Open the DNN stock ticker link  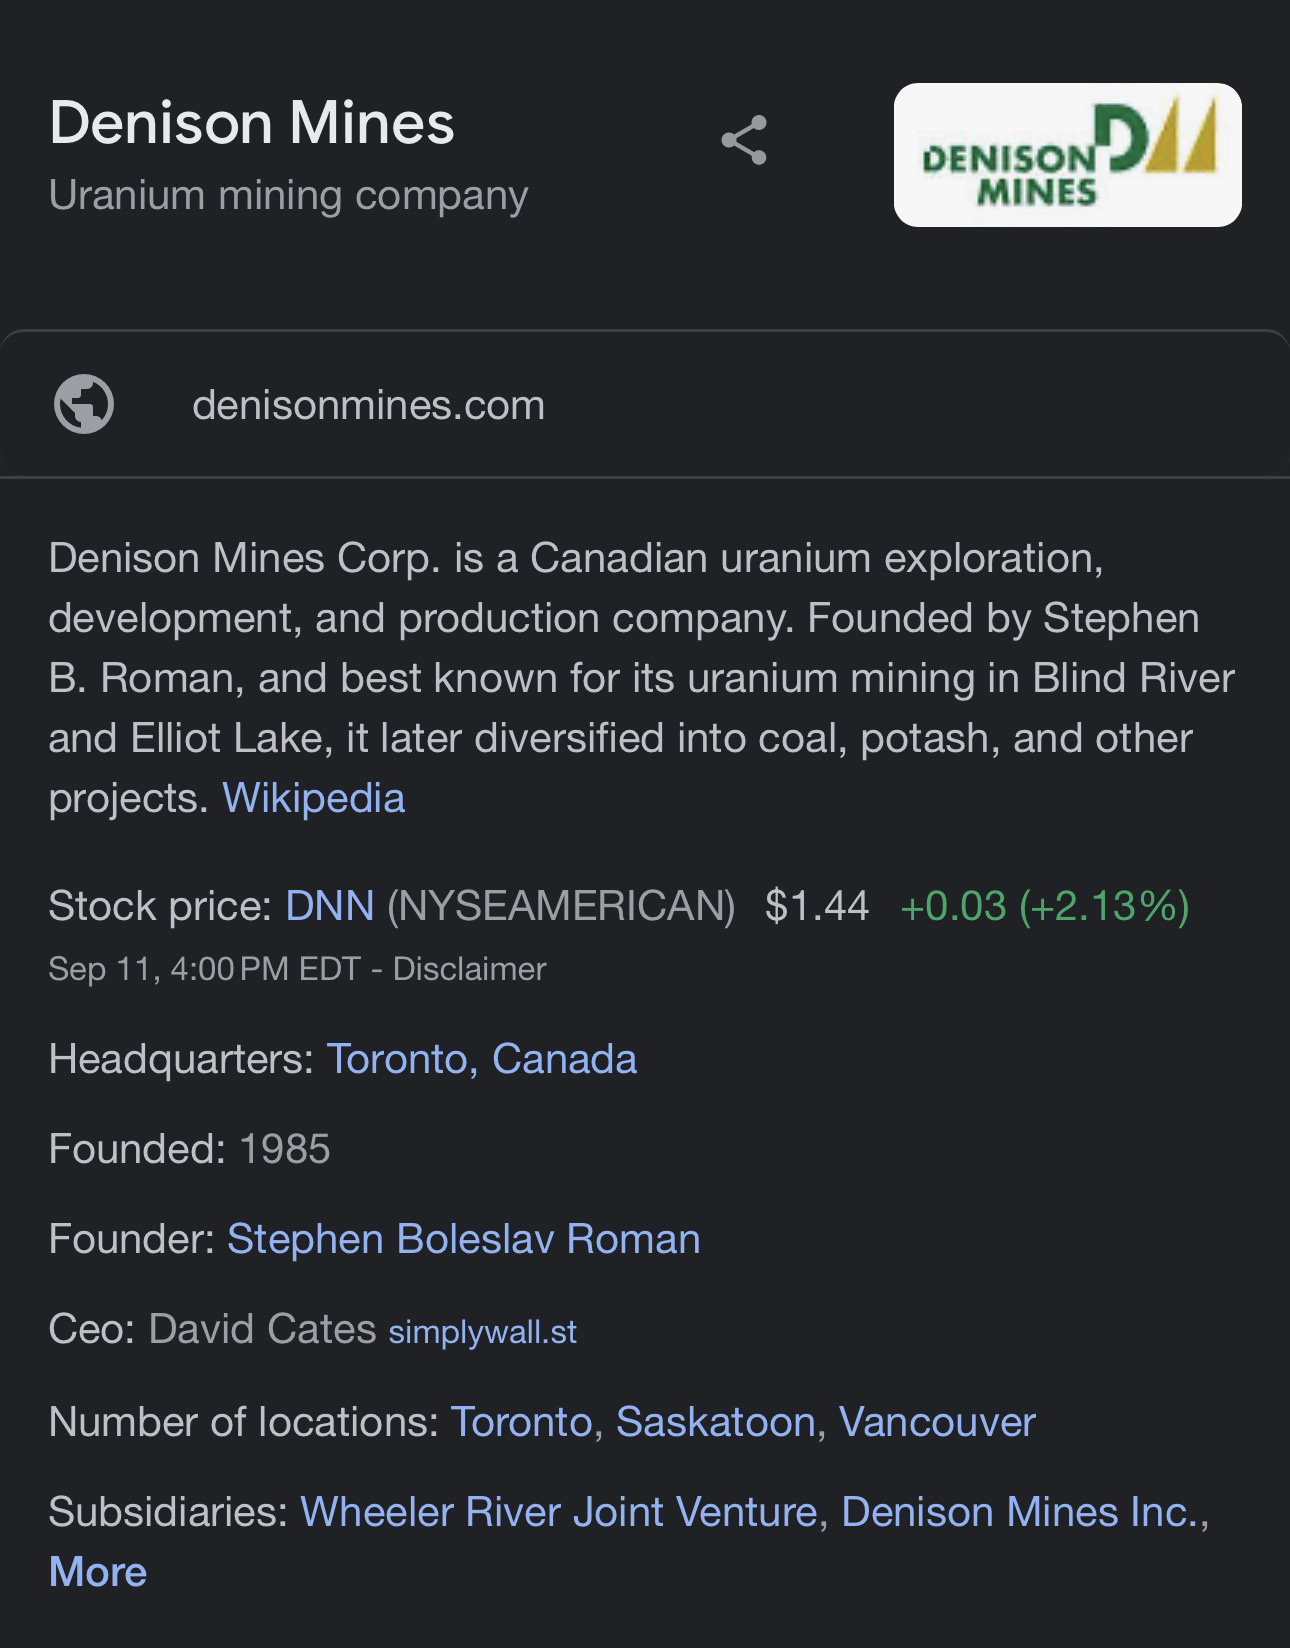pyautogui.click(x=329, y=906)
